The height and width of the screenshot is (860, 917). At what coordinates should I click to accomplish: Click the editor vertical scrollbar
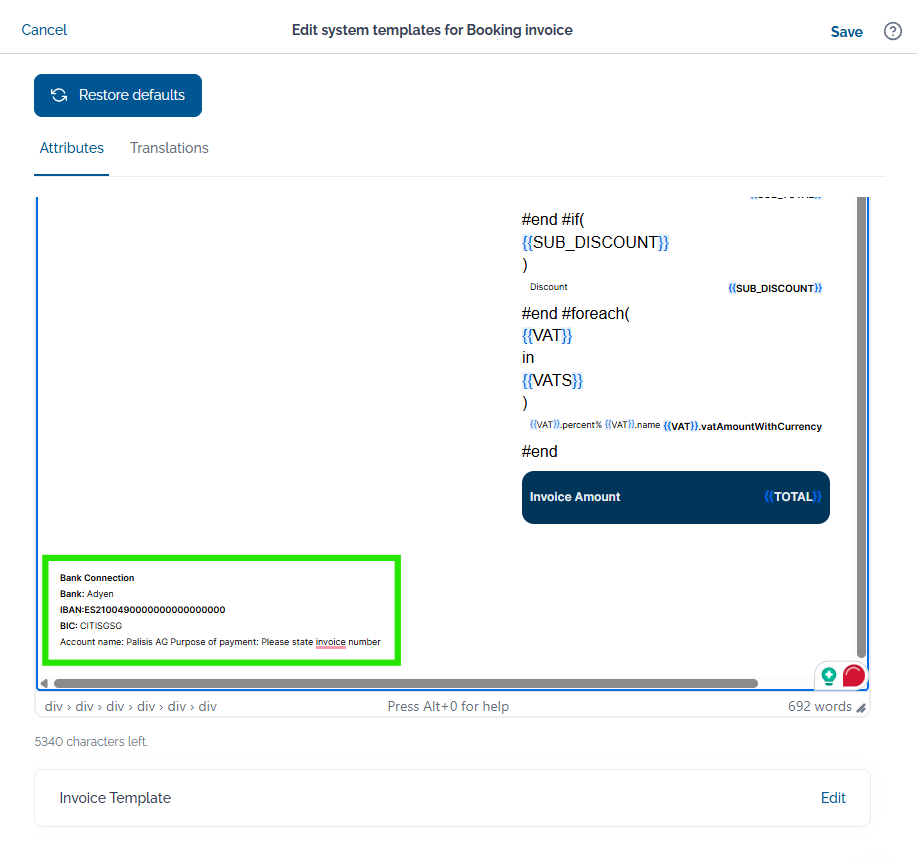point(861,427)
